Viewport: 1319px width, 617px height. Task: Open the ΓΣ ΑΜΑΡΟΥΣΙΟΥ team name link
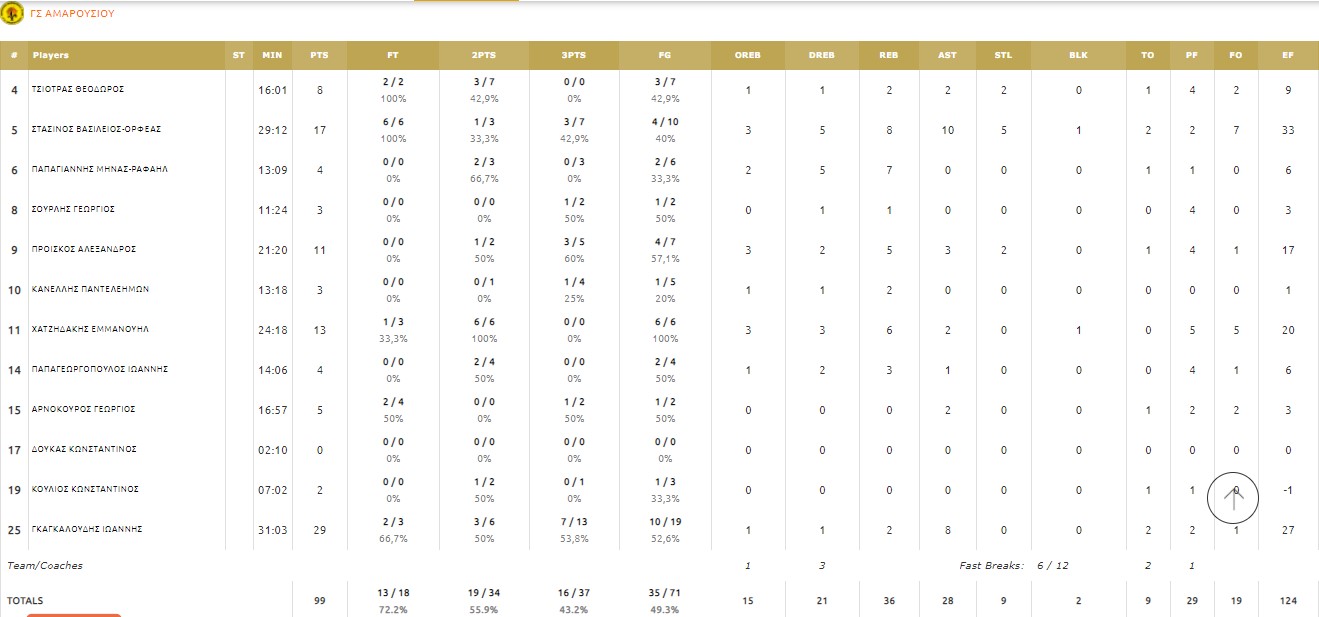73,15
